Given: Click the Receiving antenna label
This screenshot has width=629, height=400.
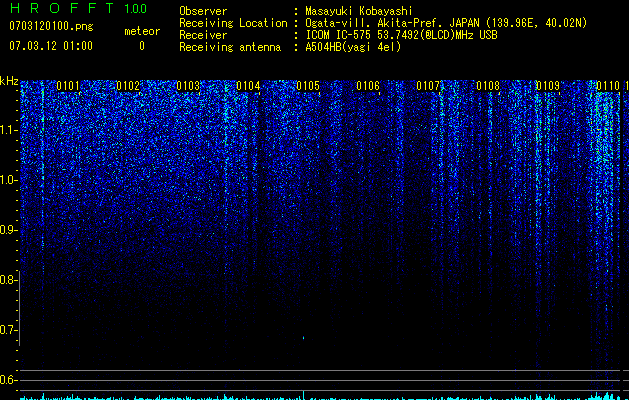Looking at the screenshot, I should coord(230,47).
